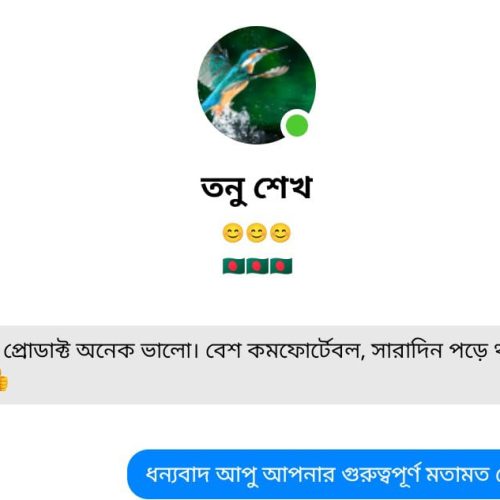Click the green online status dot
Screen dimensions: 500x500
coord(296,125)
